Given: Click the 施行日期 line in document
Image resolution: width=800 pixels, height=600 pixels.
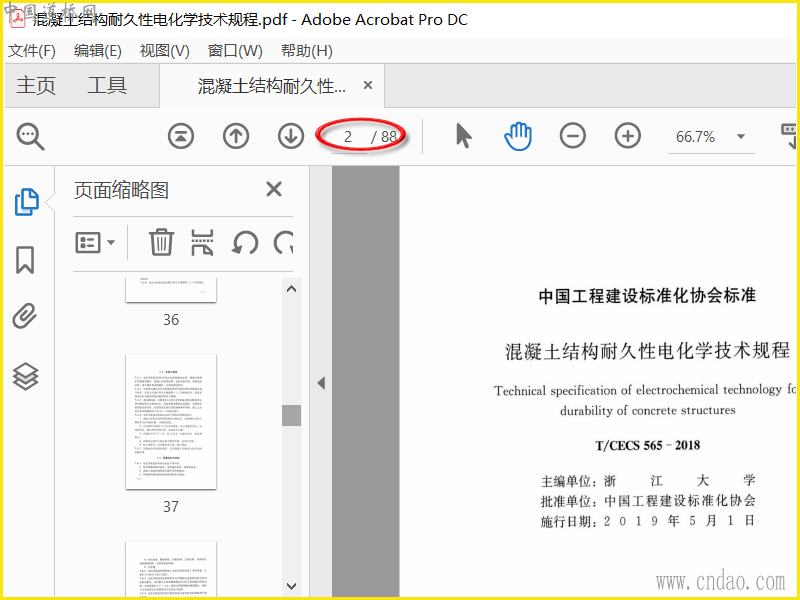Looking at the screenshot, I should click(x=648, y=521).
